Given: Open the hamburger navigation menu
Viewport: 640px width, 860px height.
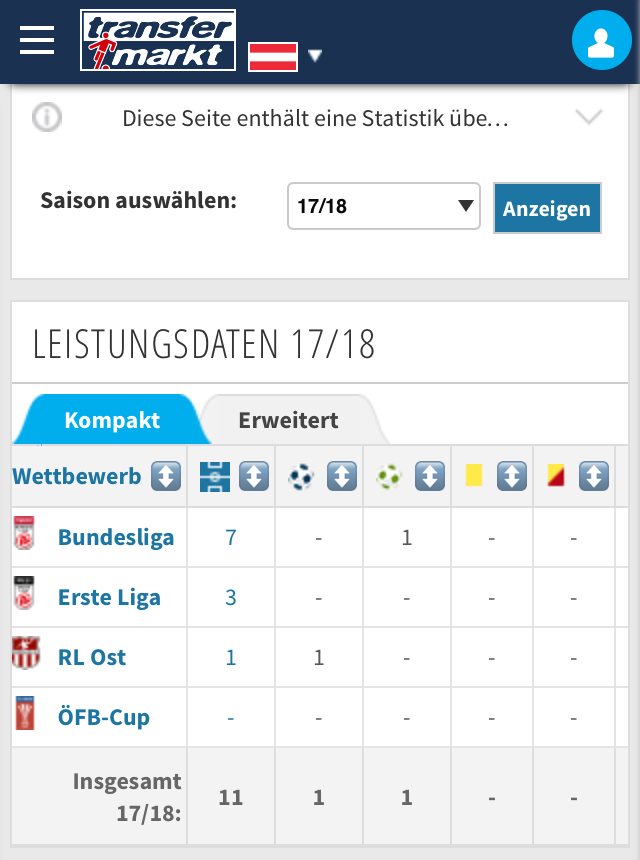Looking at the screenshot, I should tap(37, 40).
